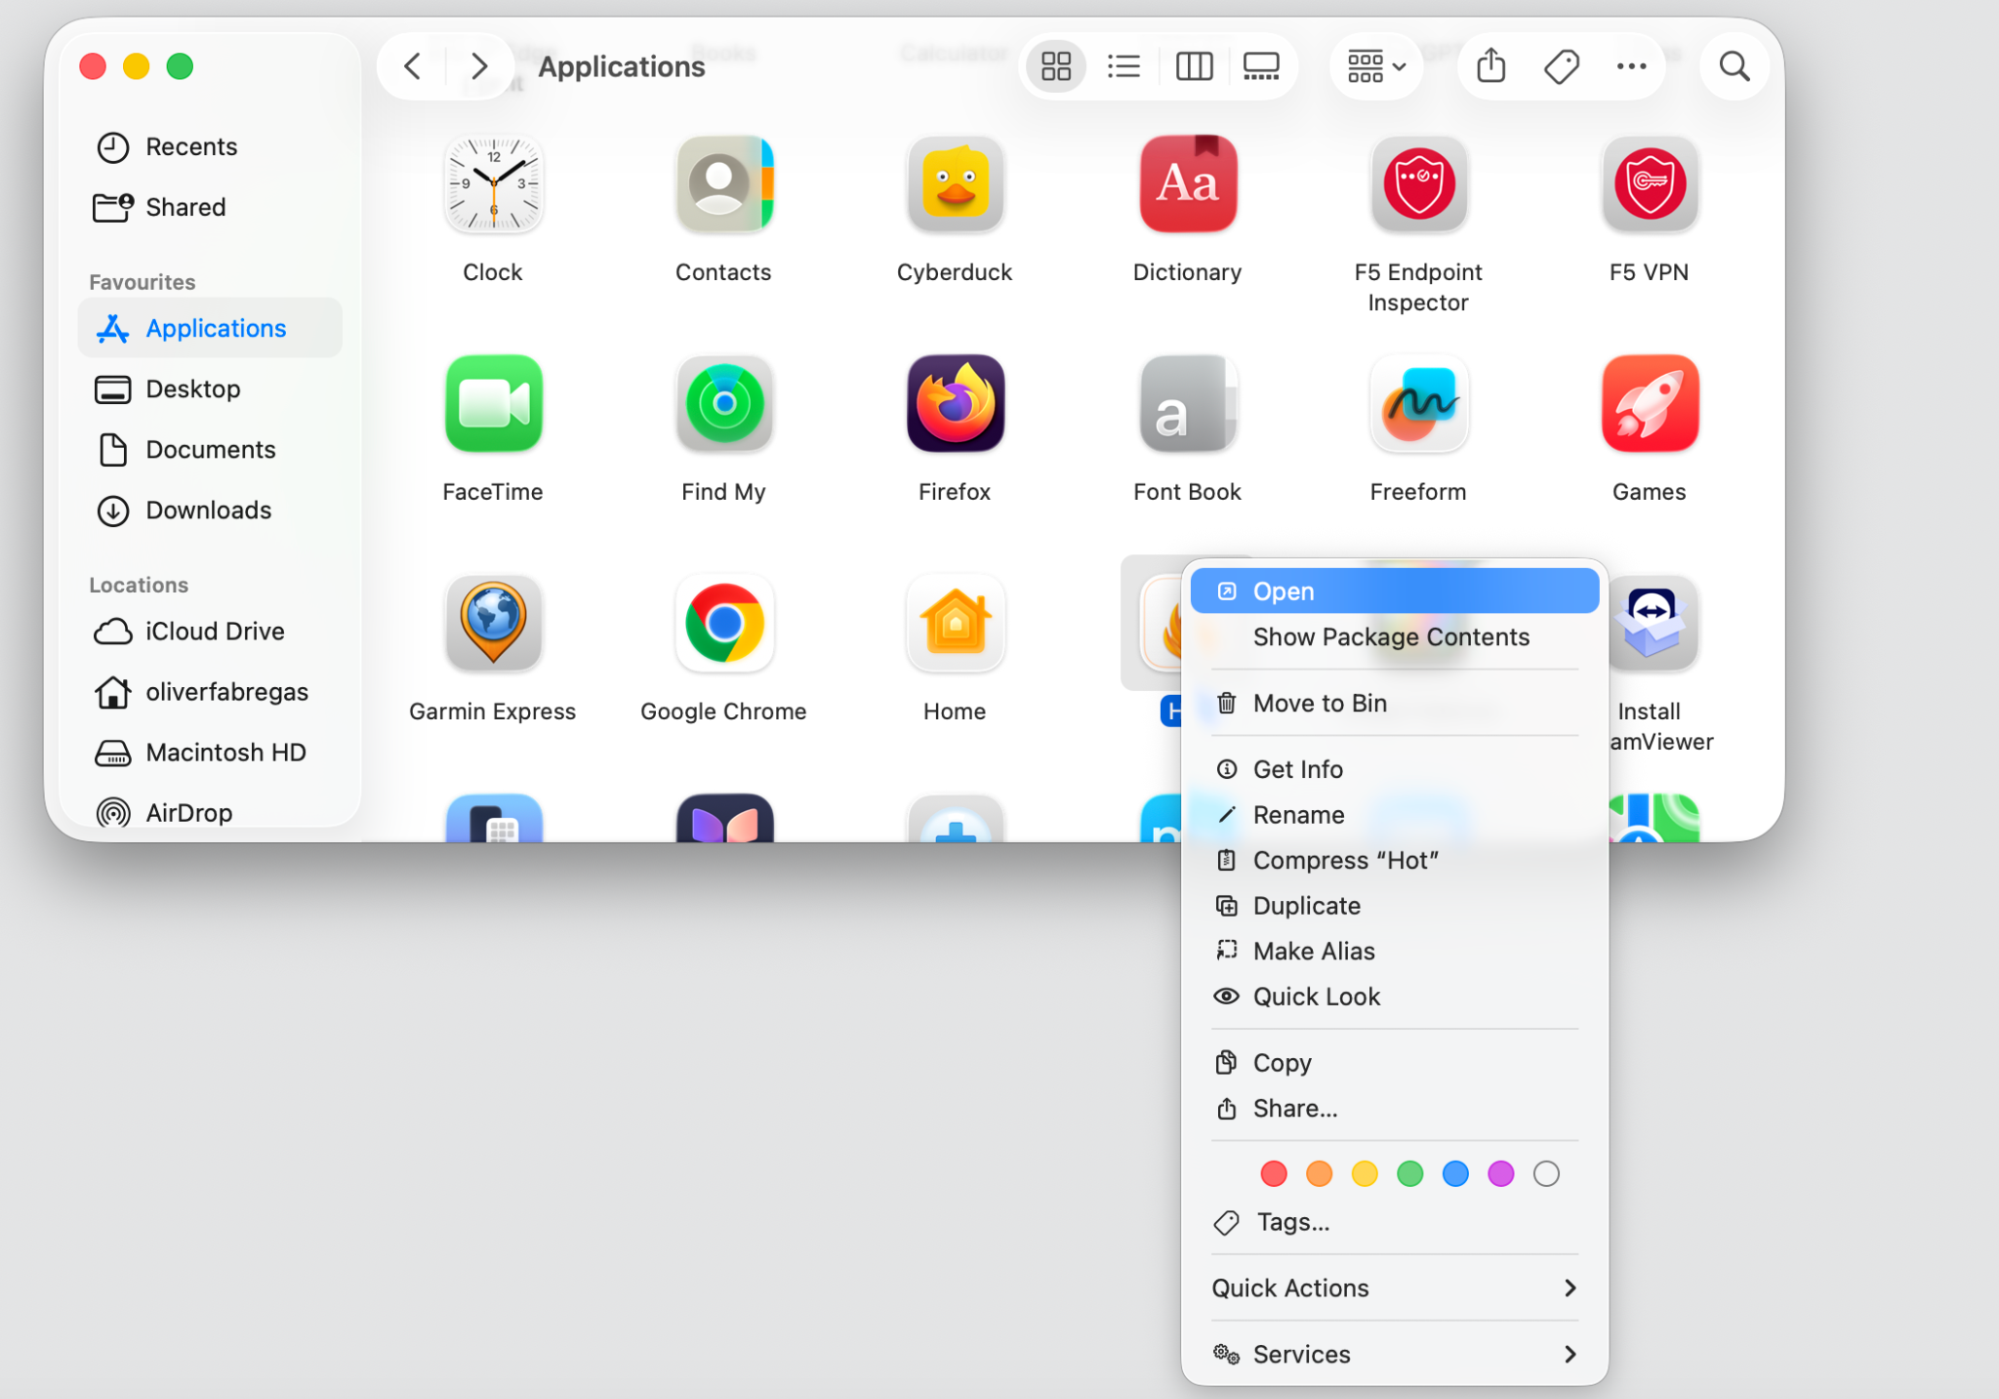The height and width of the screenshot is (1399, 1999).
Task: Open Desktop in the sidebar
Action: pos(210,389)
